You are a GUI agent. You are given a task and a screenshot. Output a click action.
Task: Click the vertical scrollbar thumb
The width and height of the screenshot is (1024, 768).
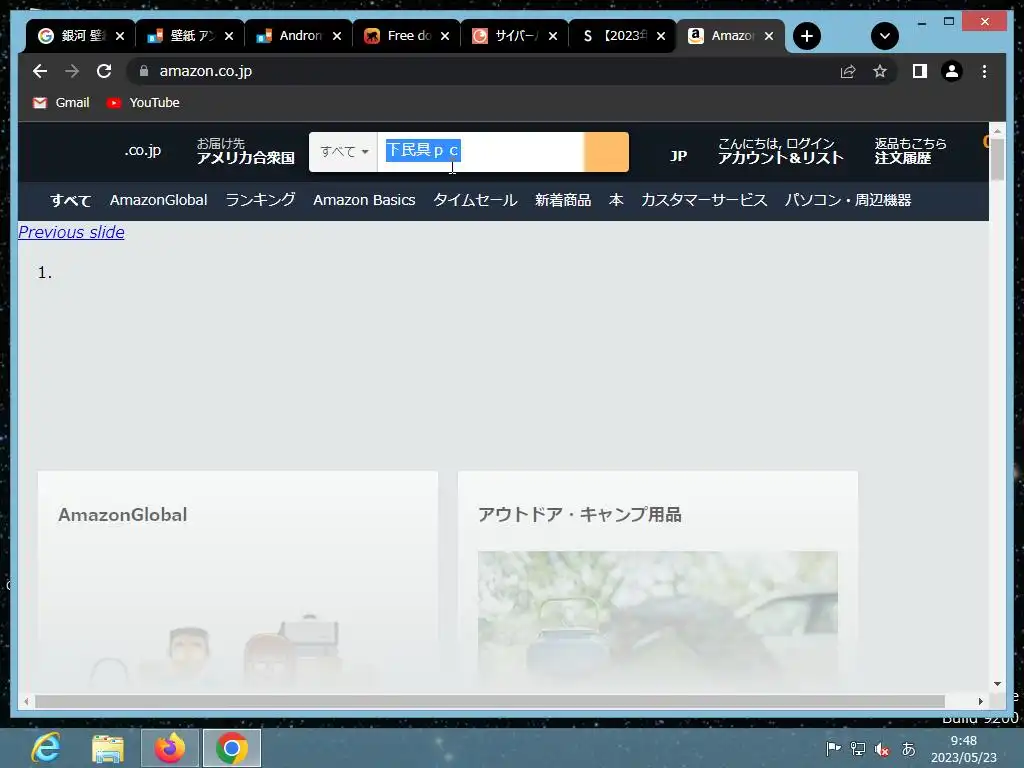tap(997, 160)
